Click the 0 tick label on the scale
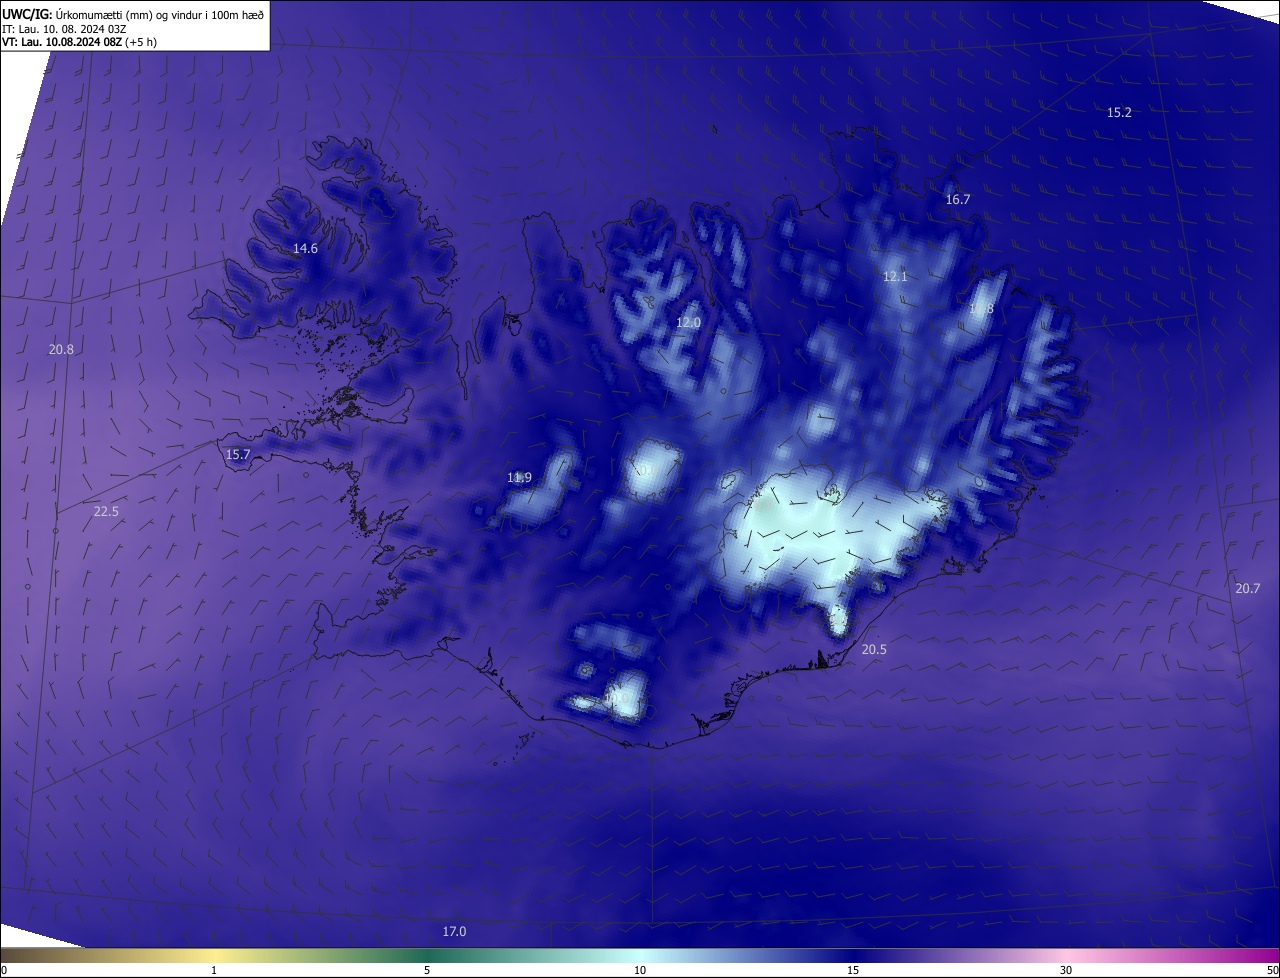1280x978 pixels. tap(4, 970)
